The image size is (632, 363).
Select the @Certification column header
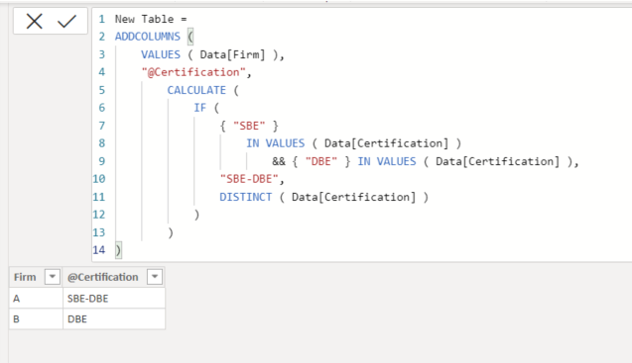(x=114, y=277)
